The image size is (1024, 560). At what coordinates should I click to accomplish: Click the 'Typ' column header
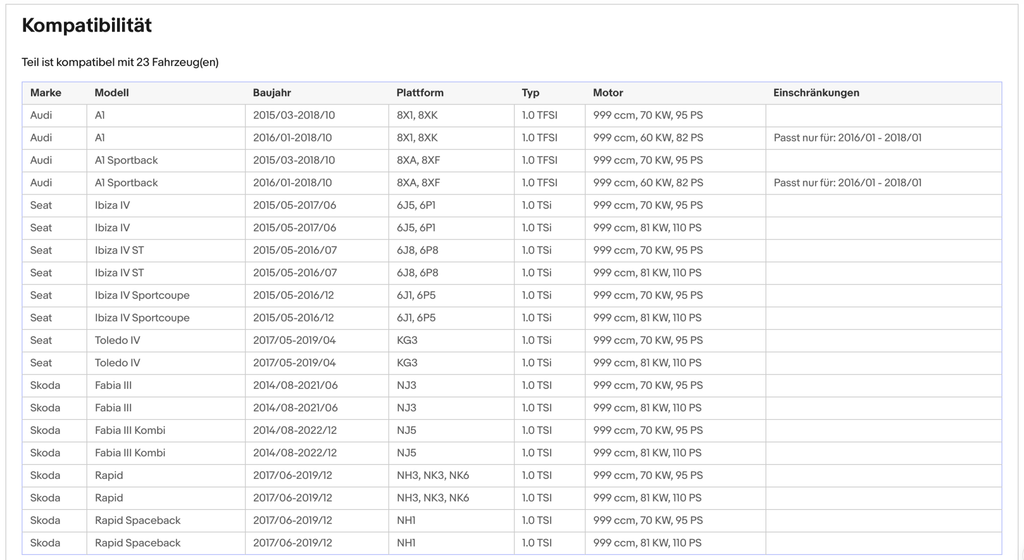click(x=530, y=93)
